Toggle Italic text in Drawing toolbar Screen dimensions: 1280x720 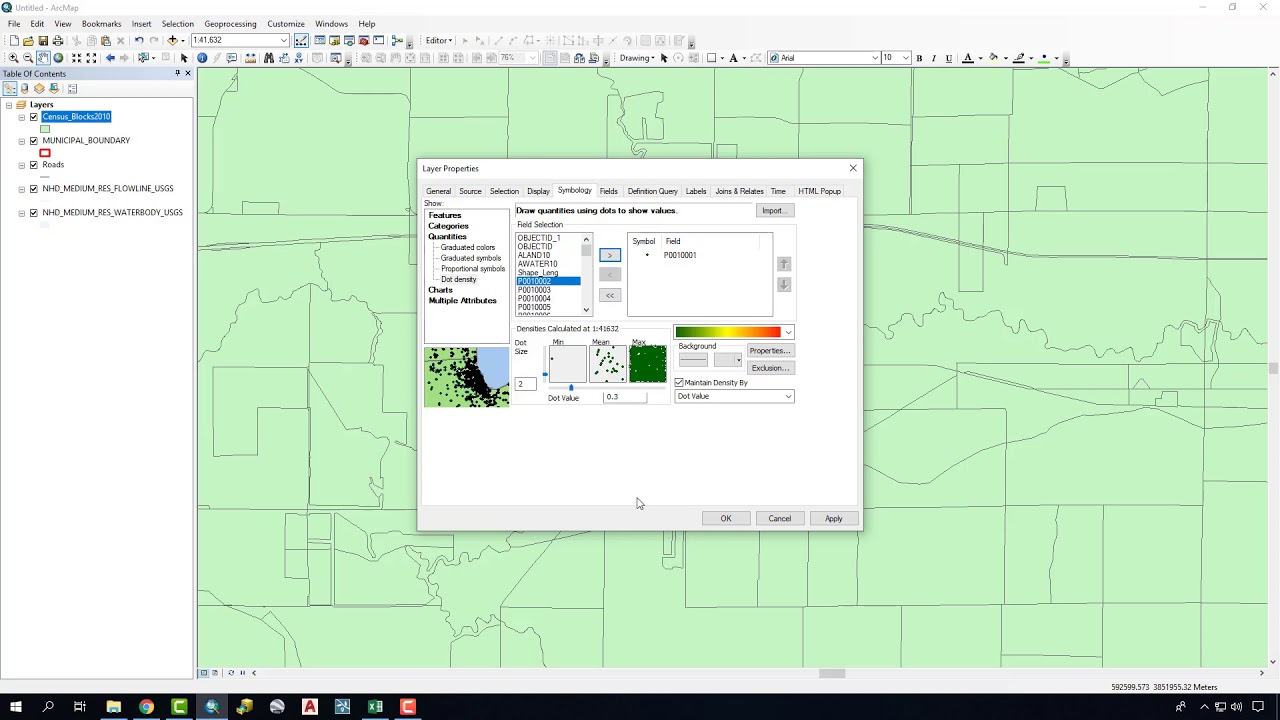click(x=934, y=58)
